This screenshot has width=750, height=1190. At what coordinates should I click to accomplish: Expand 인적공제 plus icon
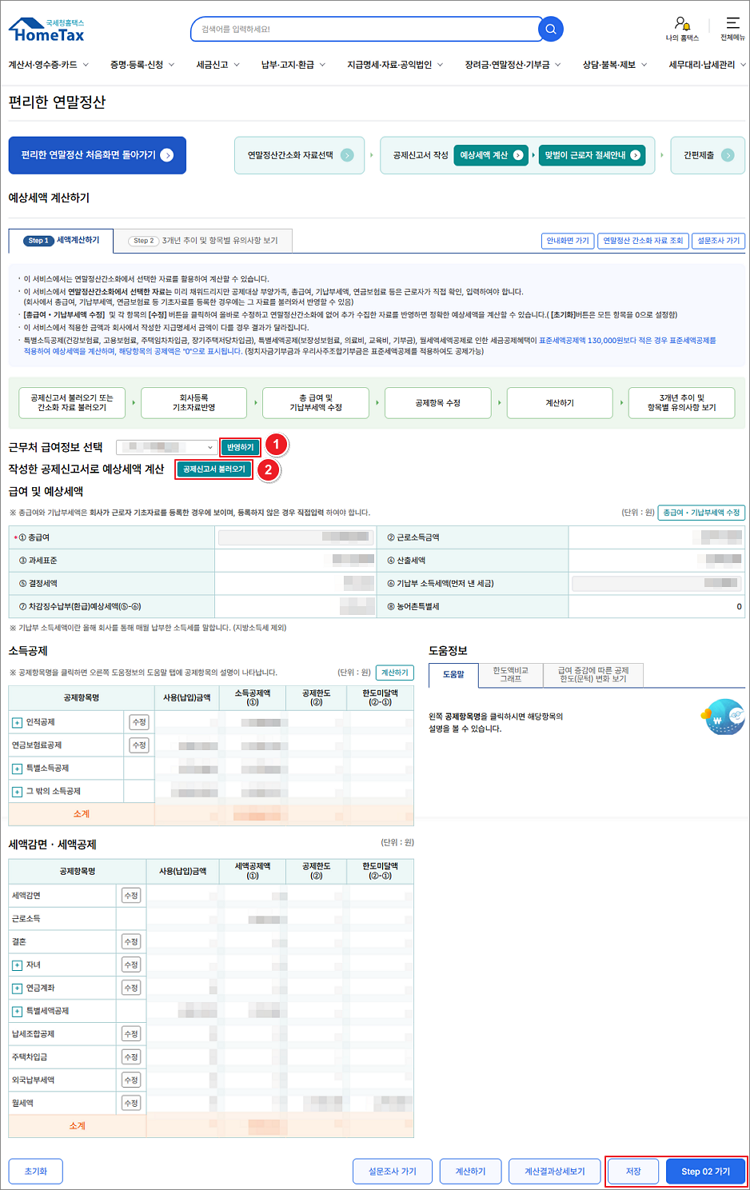(17, 722)
